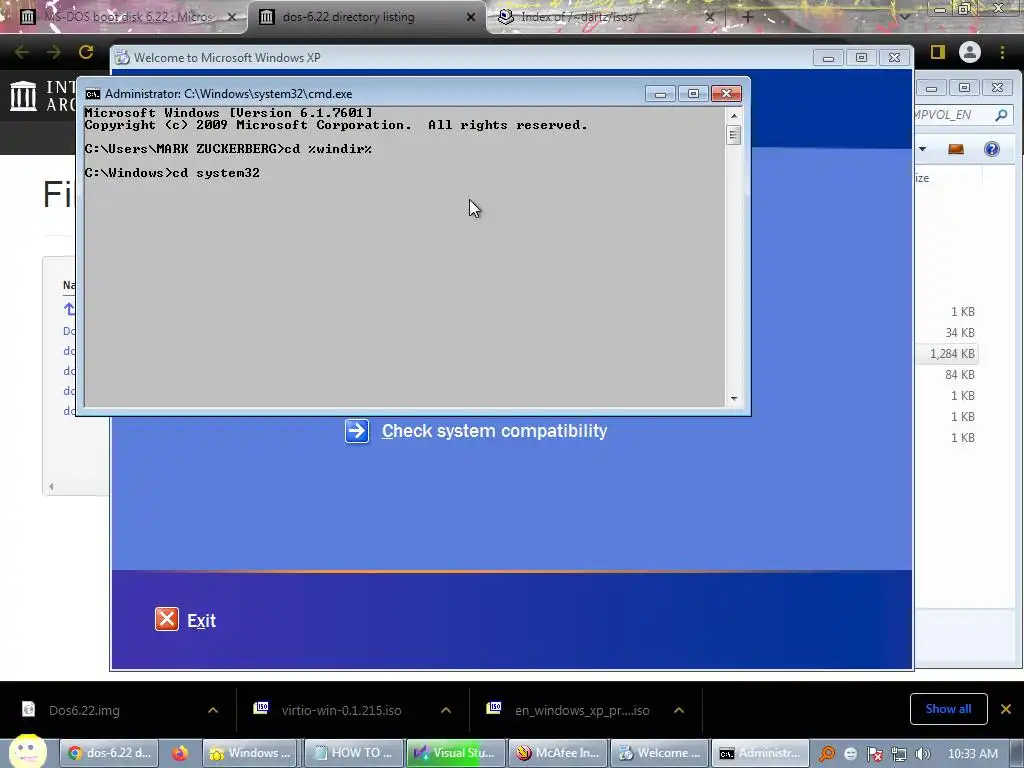This screenshot has height=768, width=1024.
Task: Expand the Dos6.22.img download options chevron
Action: point(213,710)
